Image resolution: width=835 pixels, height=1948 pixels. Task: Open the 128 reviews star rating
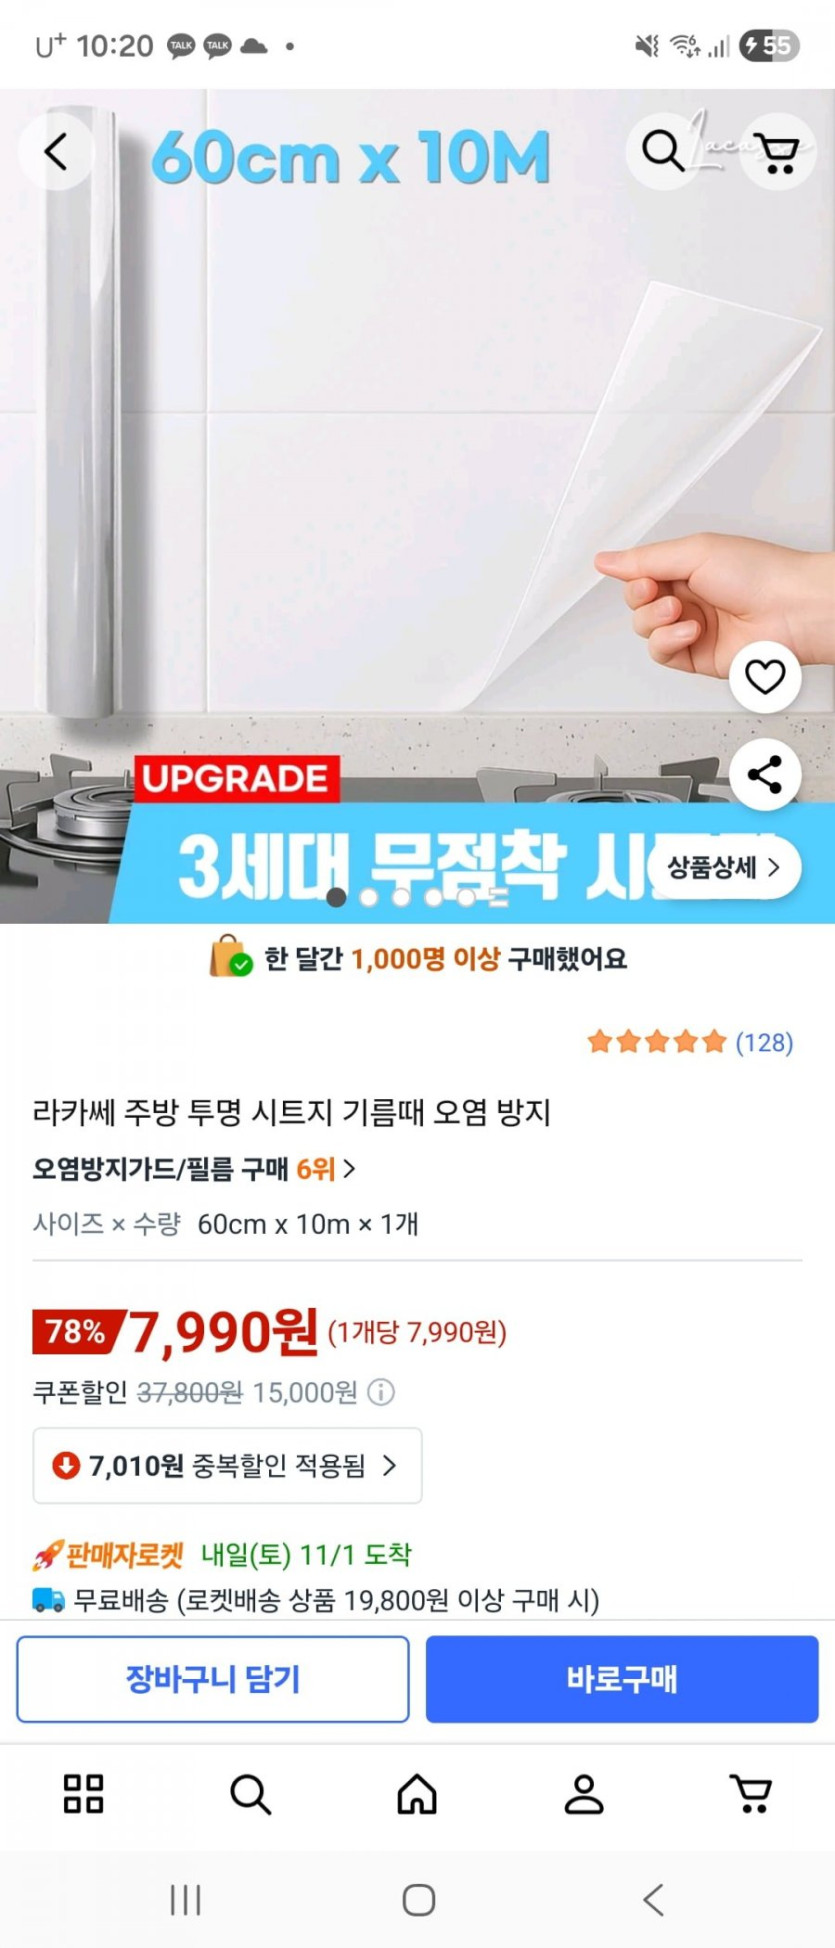[x=690, y=1043]
